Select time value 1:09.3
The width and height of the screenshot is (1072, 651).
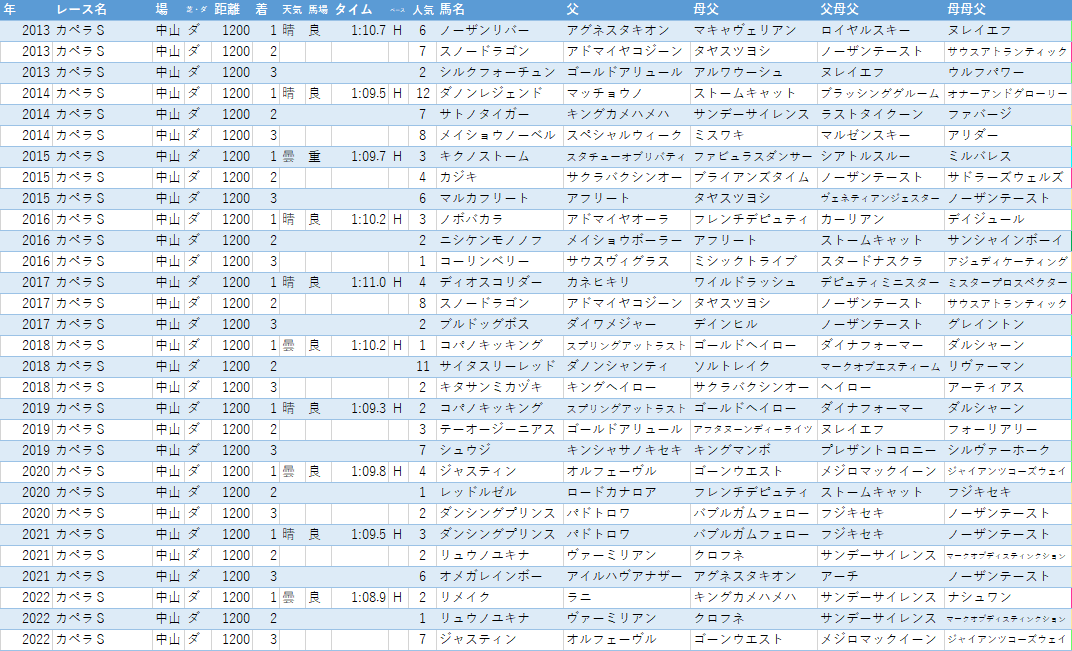(x=368, y=408)
